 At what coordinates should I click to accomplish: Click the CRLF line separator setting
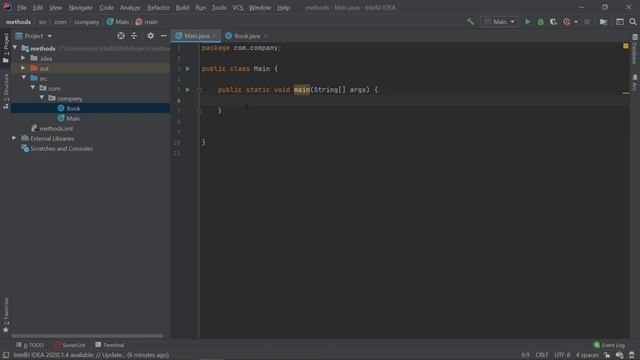click(x=542, y=355)
